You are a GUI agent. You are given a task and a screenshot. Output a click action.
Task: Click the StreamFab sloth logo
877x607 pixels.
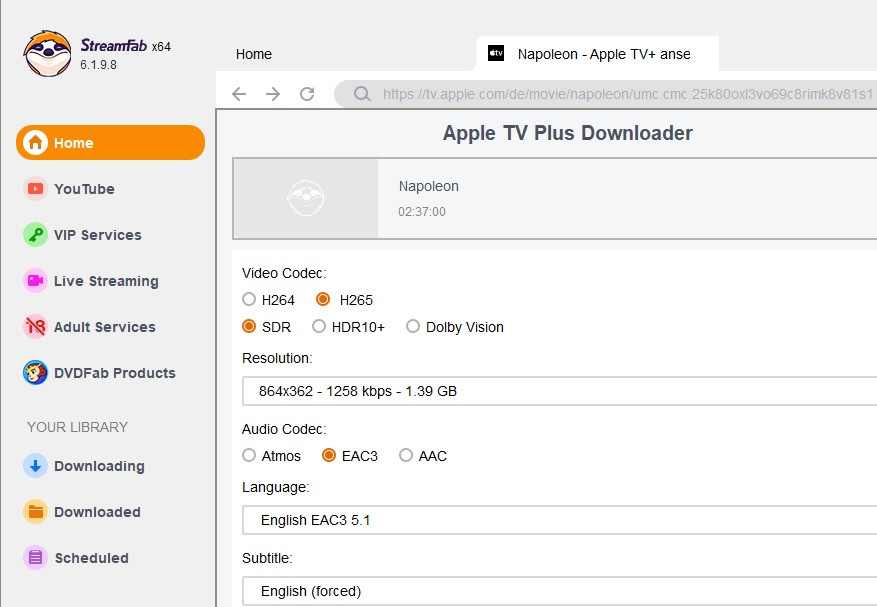[47, 54]
